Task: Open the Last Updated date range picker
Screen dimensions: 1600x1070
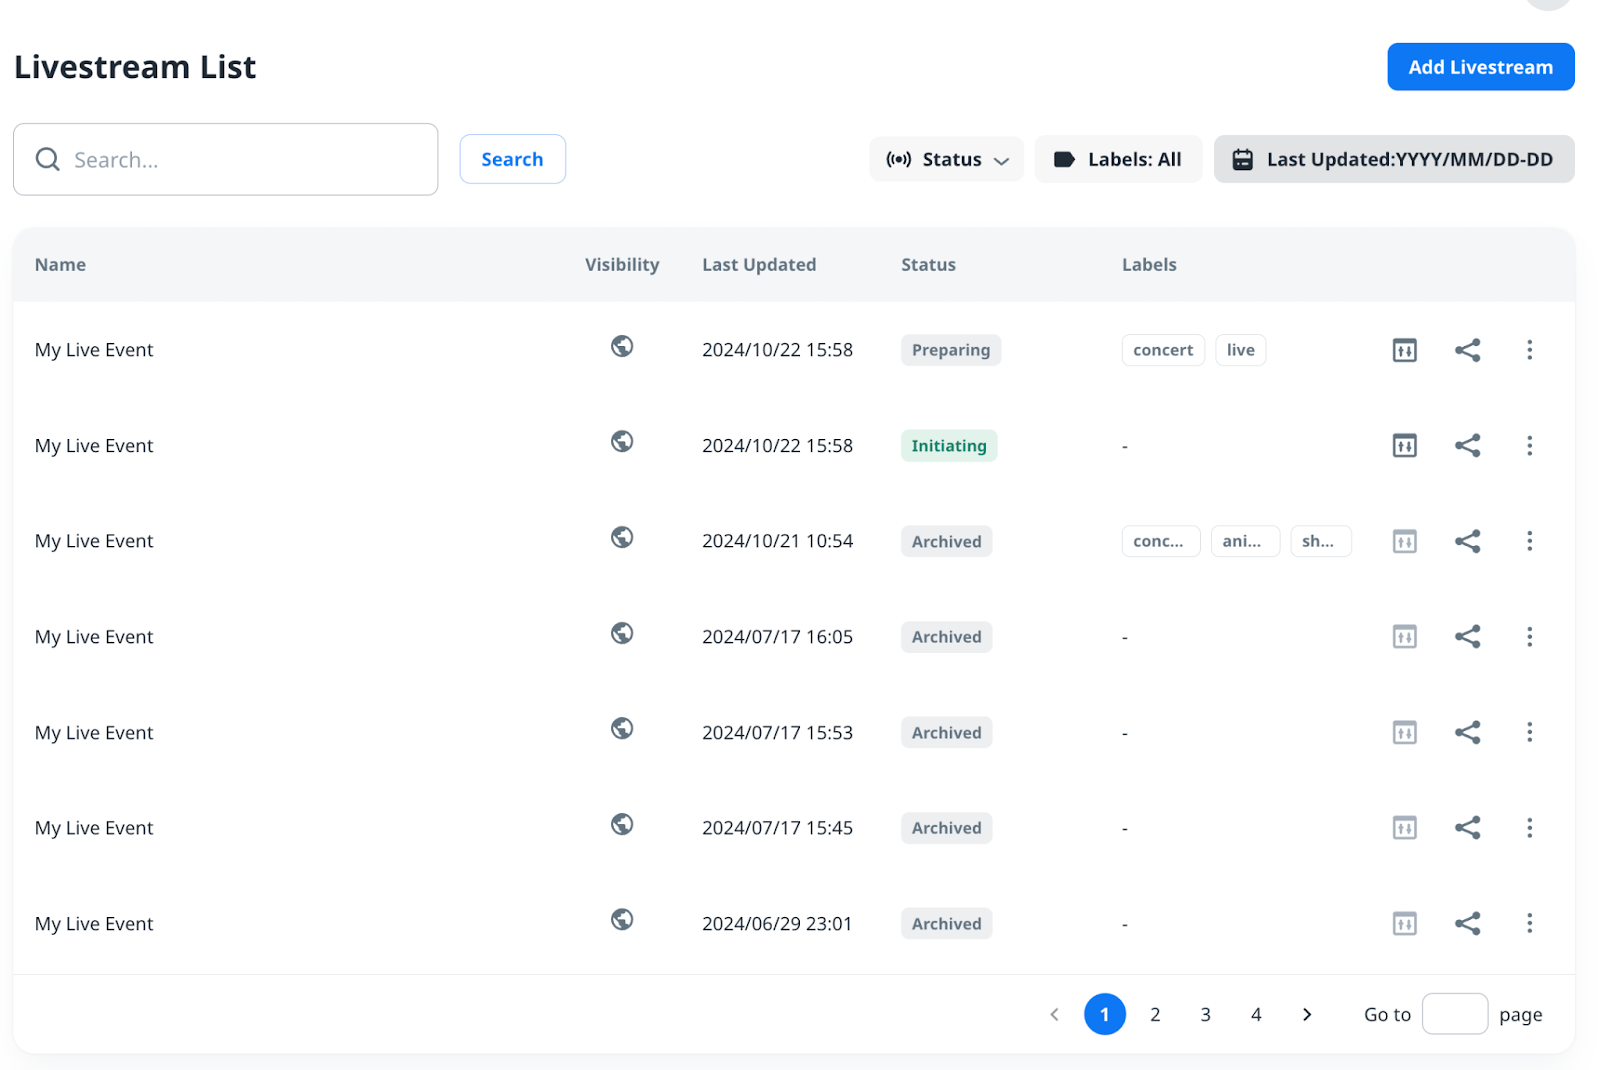Action: [1393, 160]
